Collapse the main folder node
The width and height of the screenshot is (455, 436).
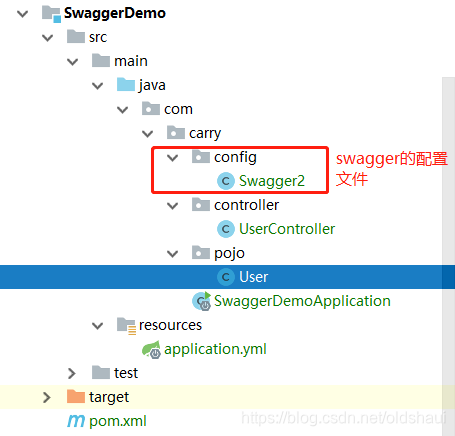(x=72, y=62)
